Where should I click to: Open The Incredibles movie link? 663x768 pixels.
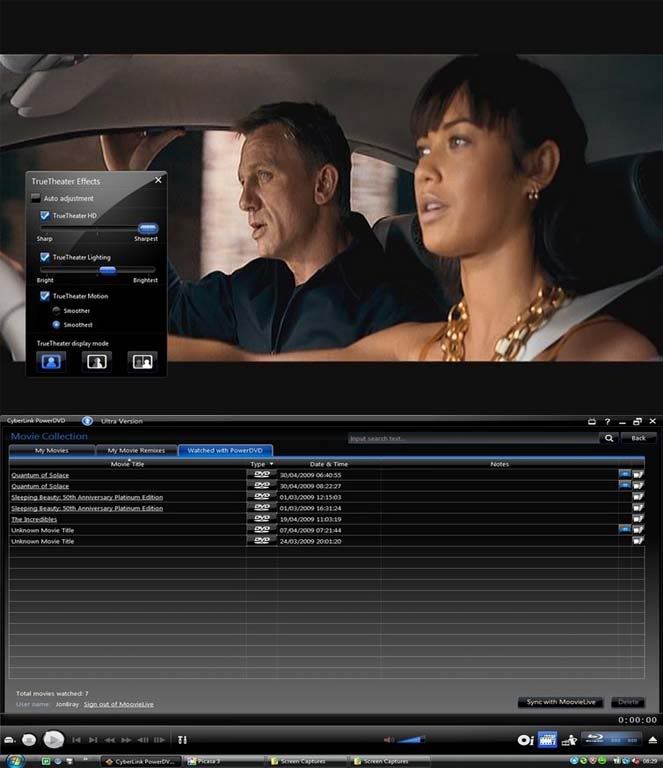pyautogui.click(x=34, y=519)
